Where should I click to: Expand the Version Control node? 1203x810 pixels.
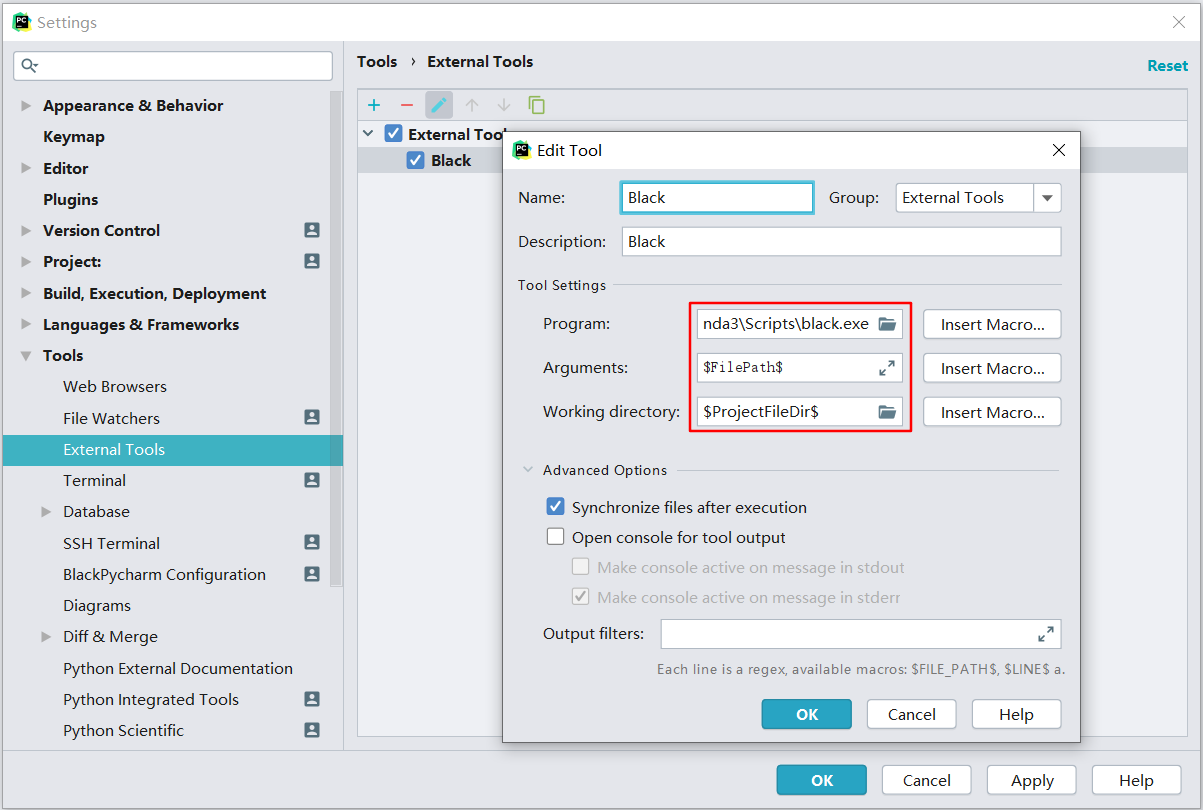[26, 230]
